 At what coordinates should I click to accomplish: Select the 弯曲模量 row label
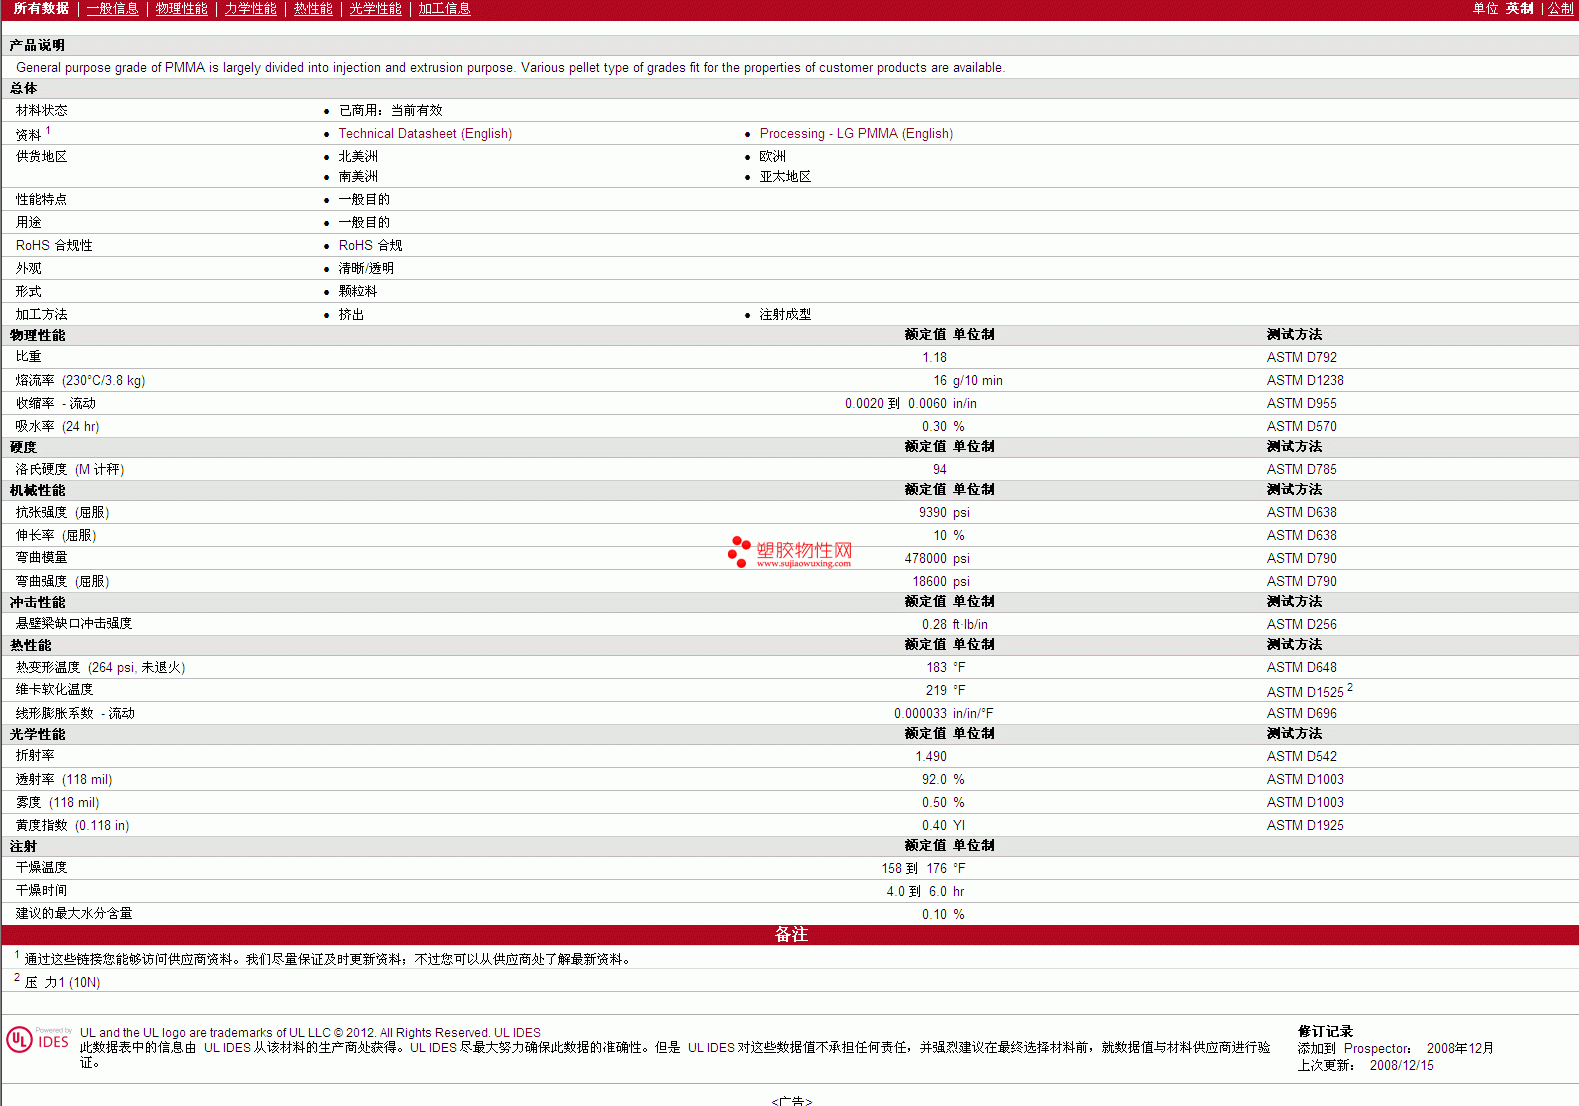[41, 558]
